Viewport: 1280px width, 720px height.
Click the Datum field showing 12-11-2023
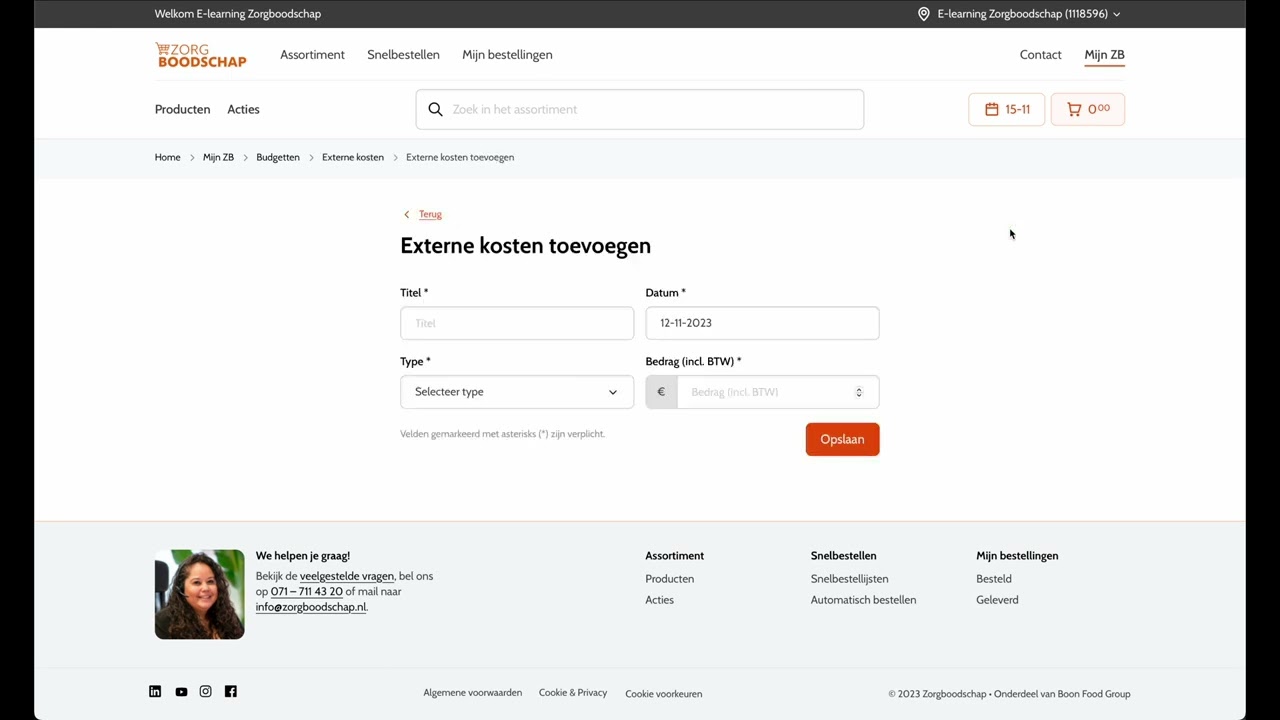click(762, 323)
